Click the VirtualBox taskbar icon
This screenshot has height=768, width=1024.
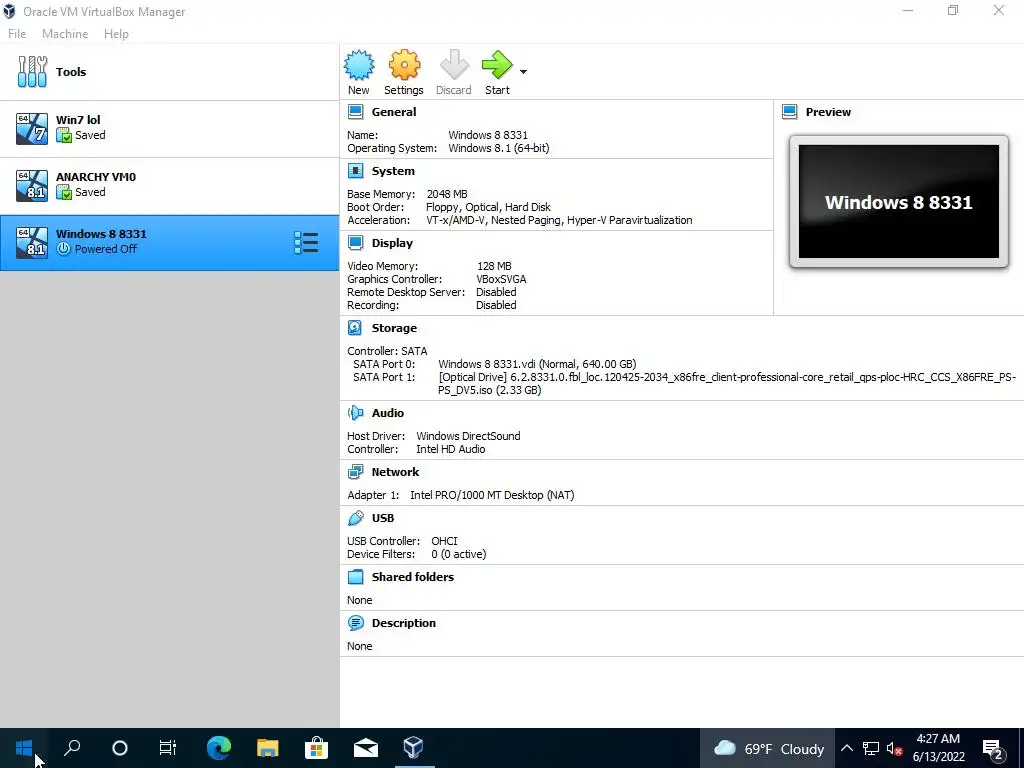(413, 748)
